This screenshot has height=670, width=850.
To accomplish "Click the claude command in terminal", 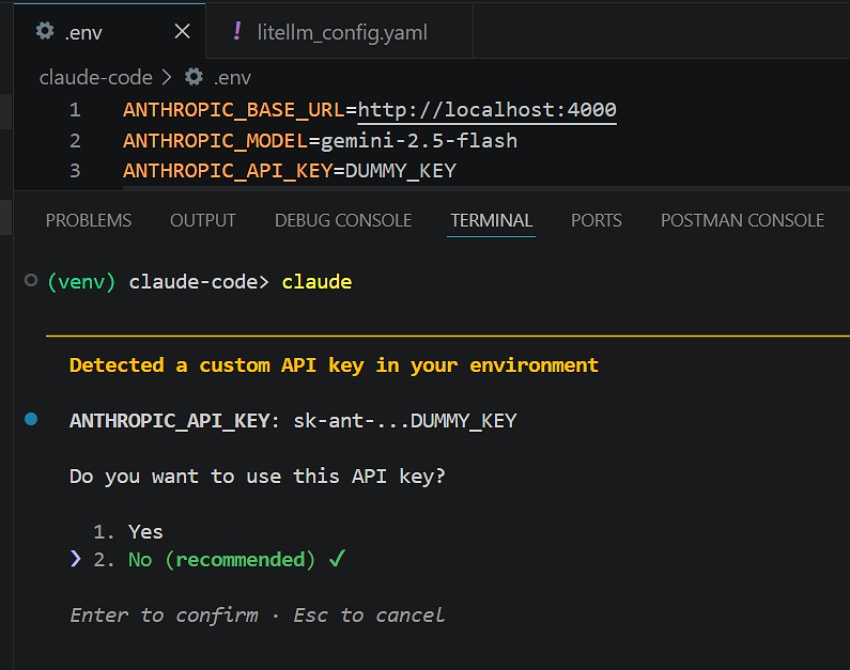I will pyautogui.click(x=317, y=282).
